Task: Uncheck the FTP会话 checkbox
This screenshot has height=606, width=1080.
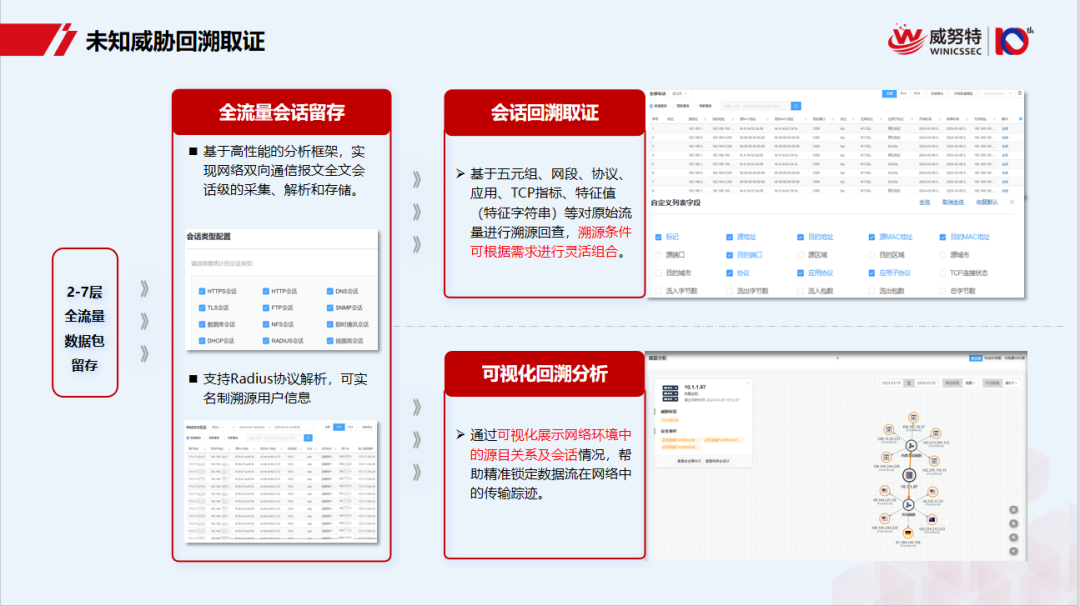Action: point(266,308)
